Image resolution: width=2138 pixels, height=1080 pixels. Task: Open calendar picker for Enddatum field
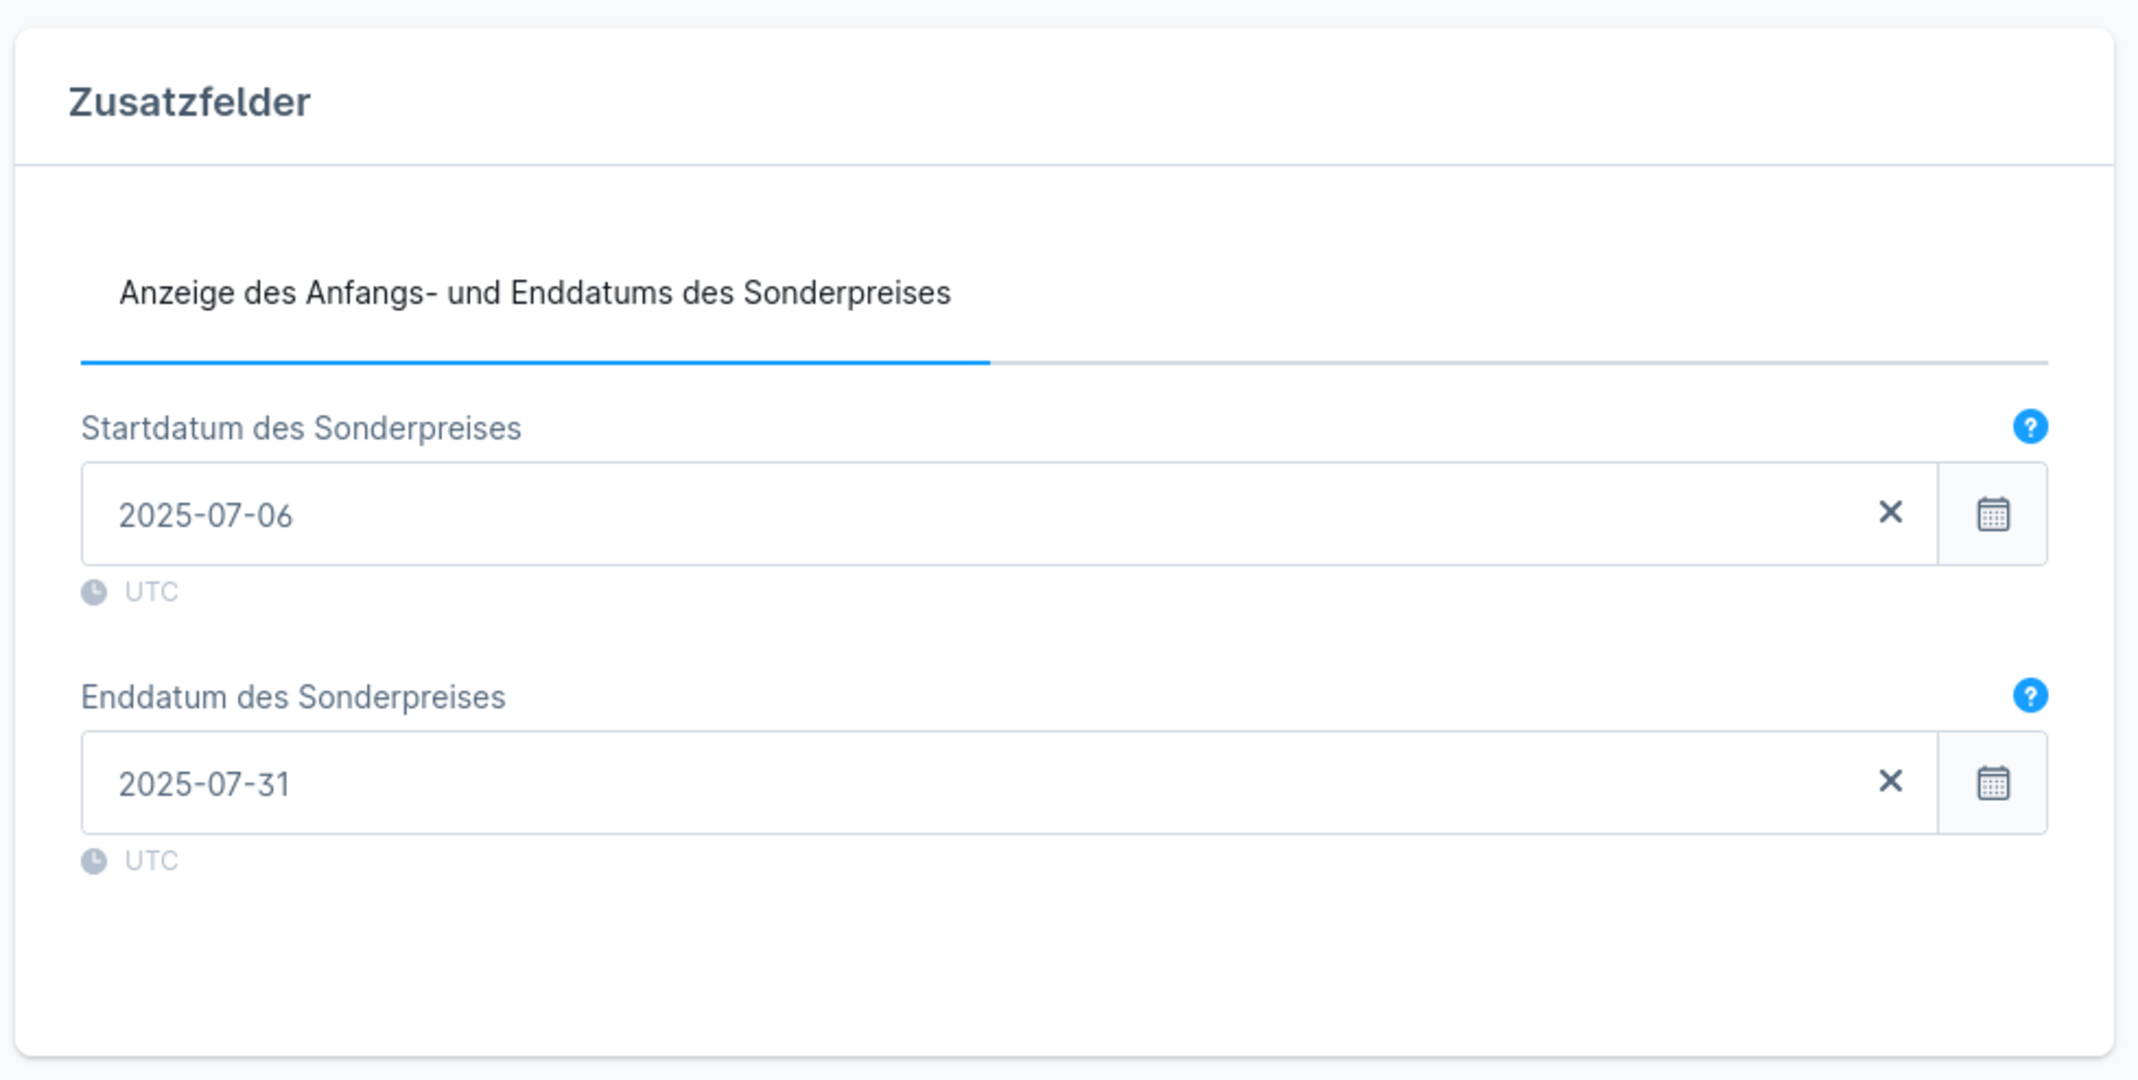[1992, 783]
